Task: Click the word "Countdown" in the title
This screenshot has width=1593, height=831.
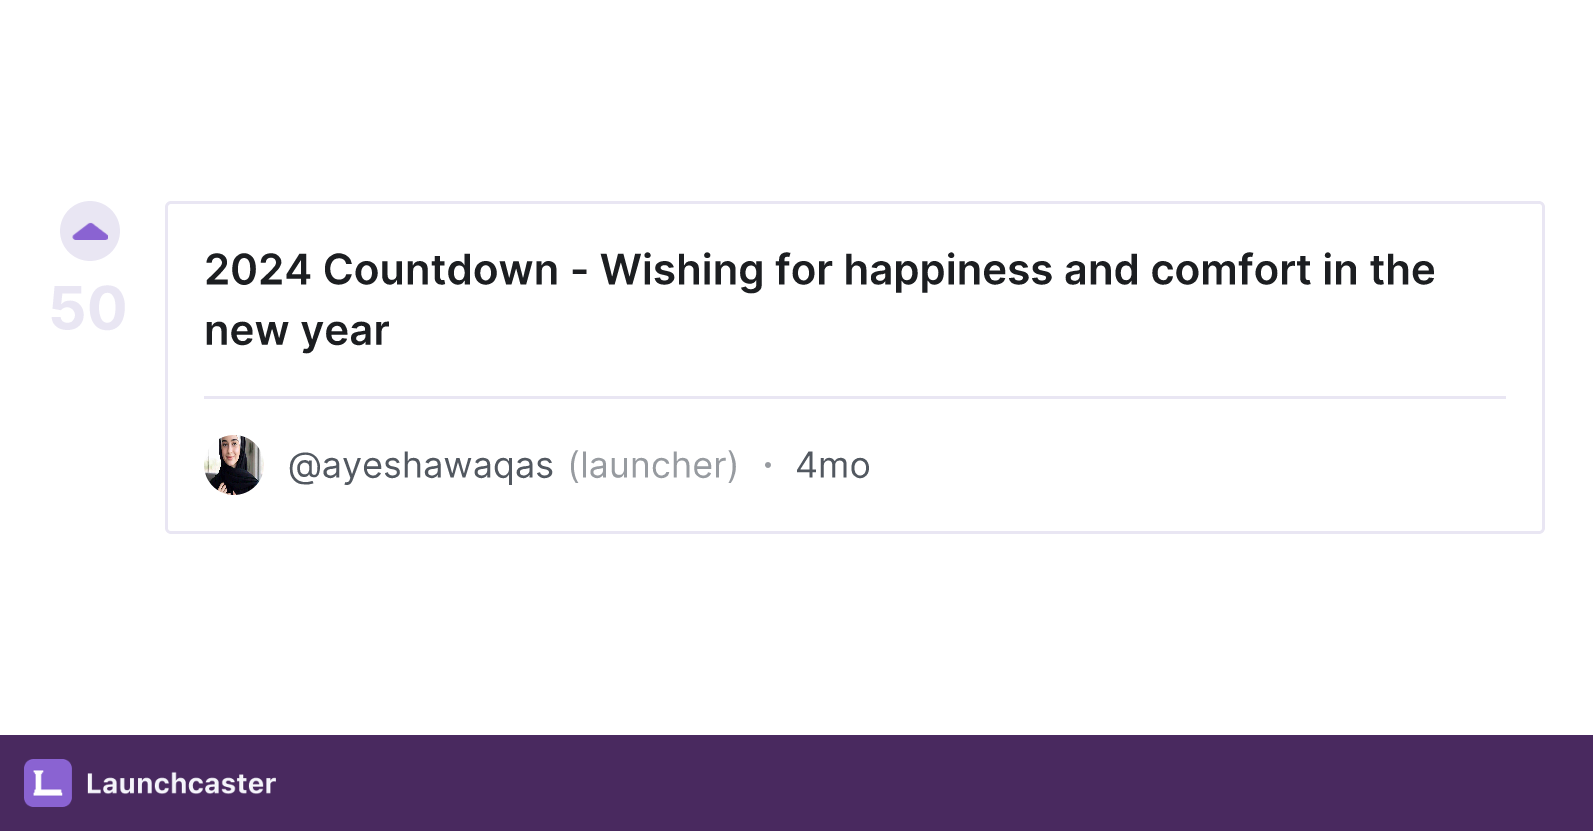Action: [441, 270]
